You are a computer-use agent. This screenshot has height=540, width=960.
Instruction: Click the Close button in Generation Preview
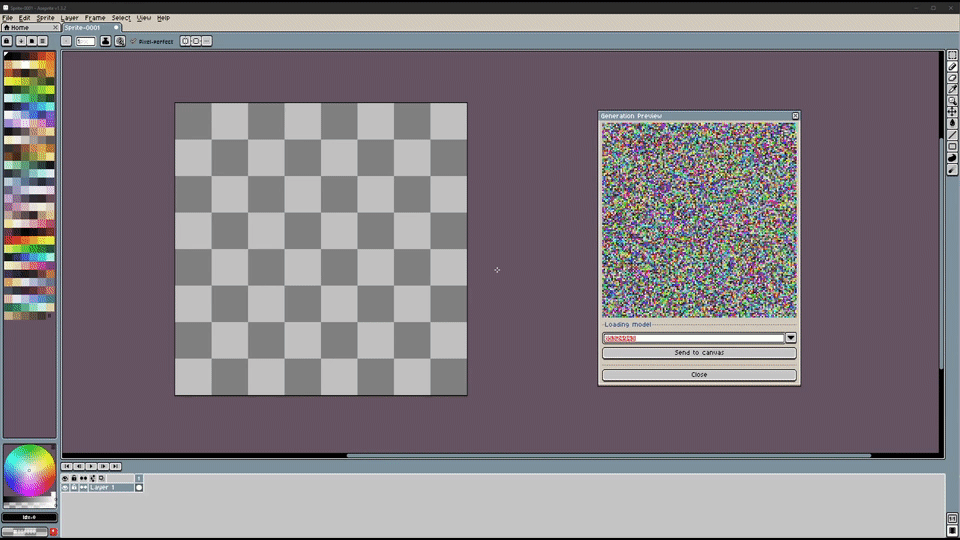pos(699,375)
